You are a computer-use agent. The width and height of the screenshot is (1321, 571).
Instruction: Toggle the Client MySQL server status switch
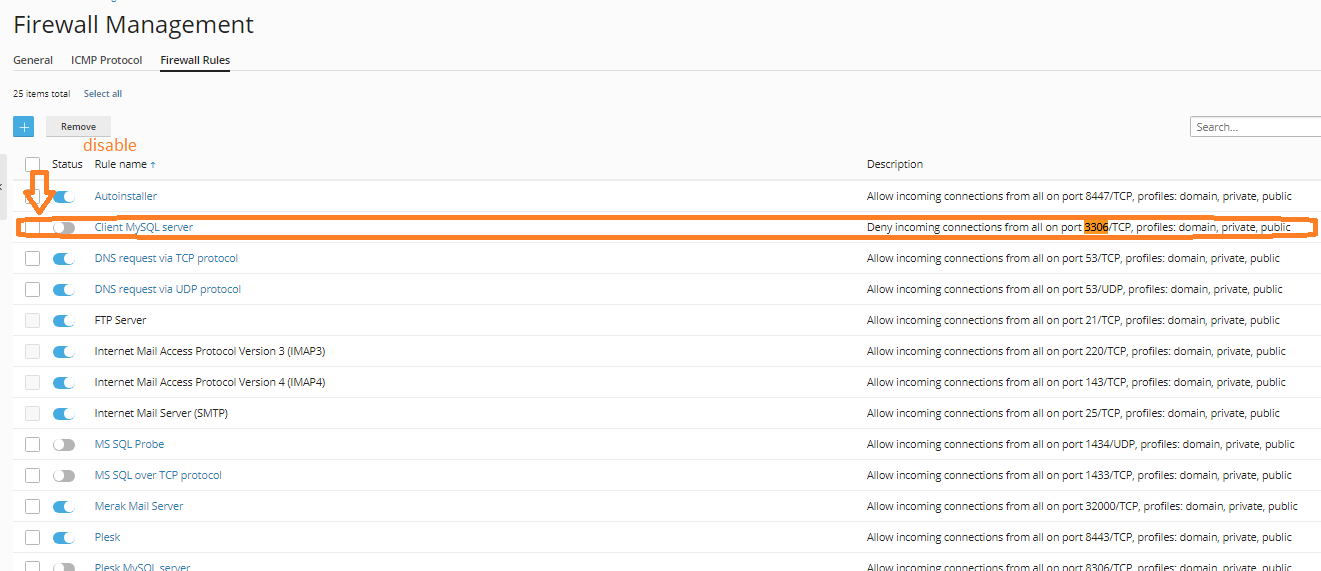[x=64, y=228]
